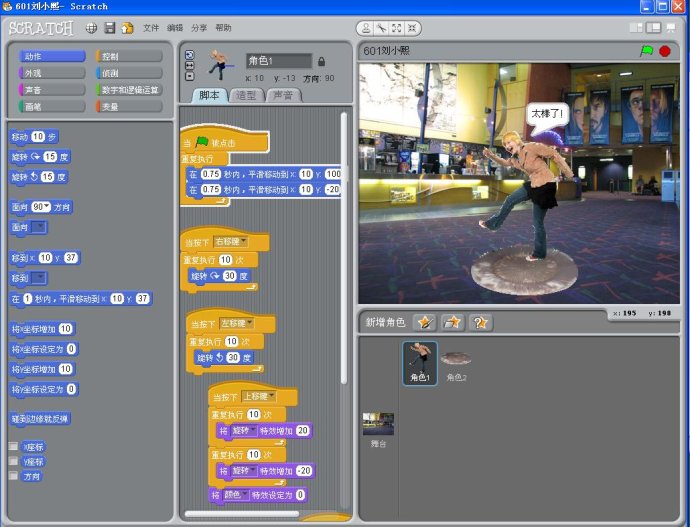The image size is (690, 527).
Task: Select the duplicate stamp tool
Action: (x=366, y=29)
